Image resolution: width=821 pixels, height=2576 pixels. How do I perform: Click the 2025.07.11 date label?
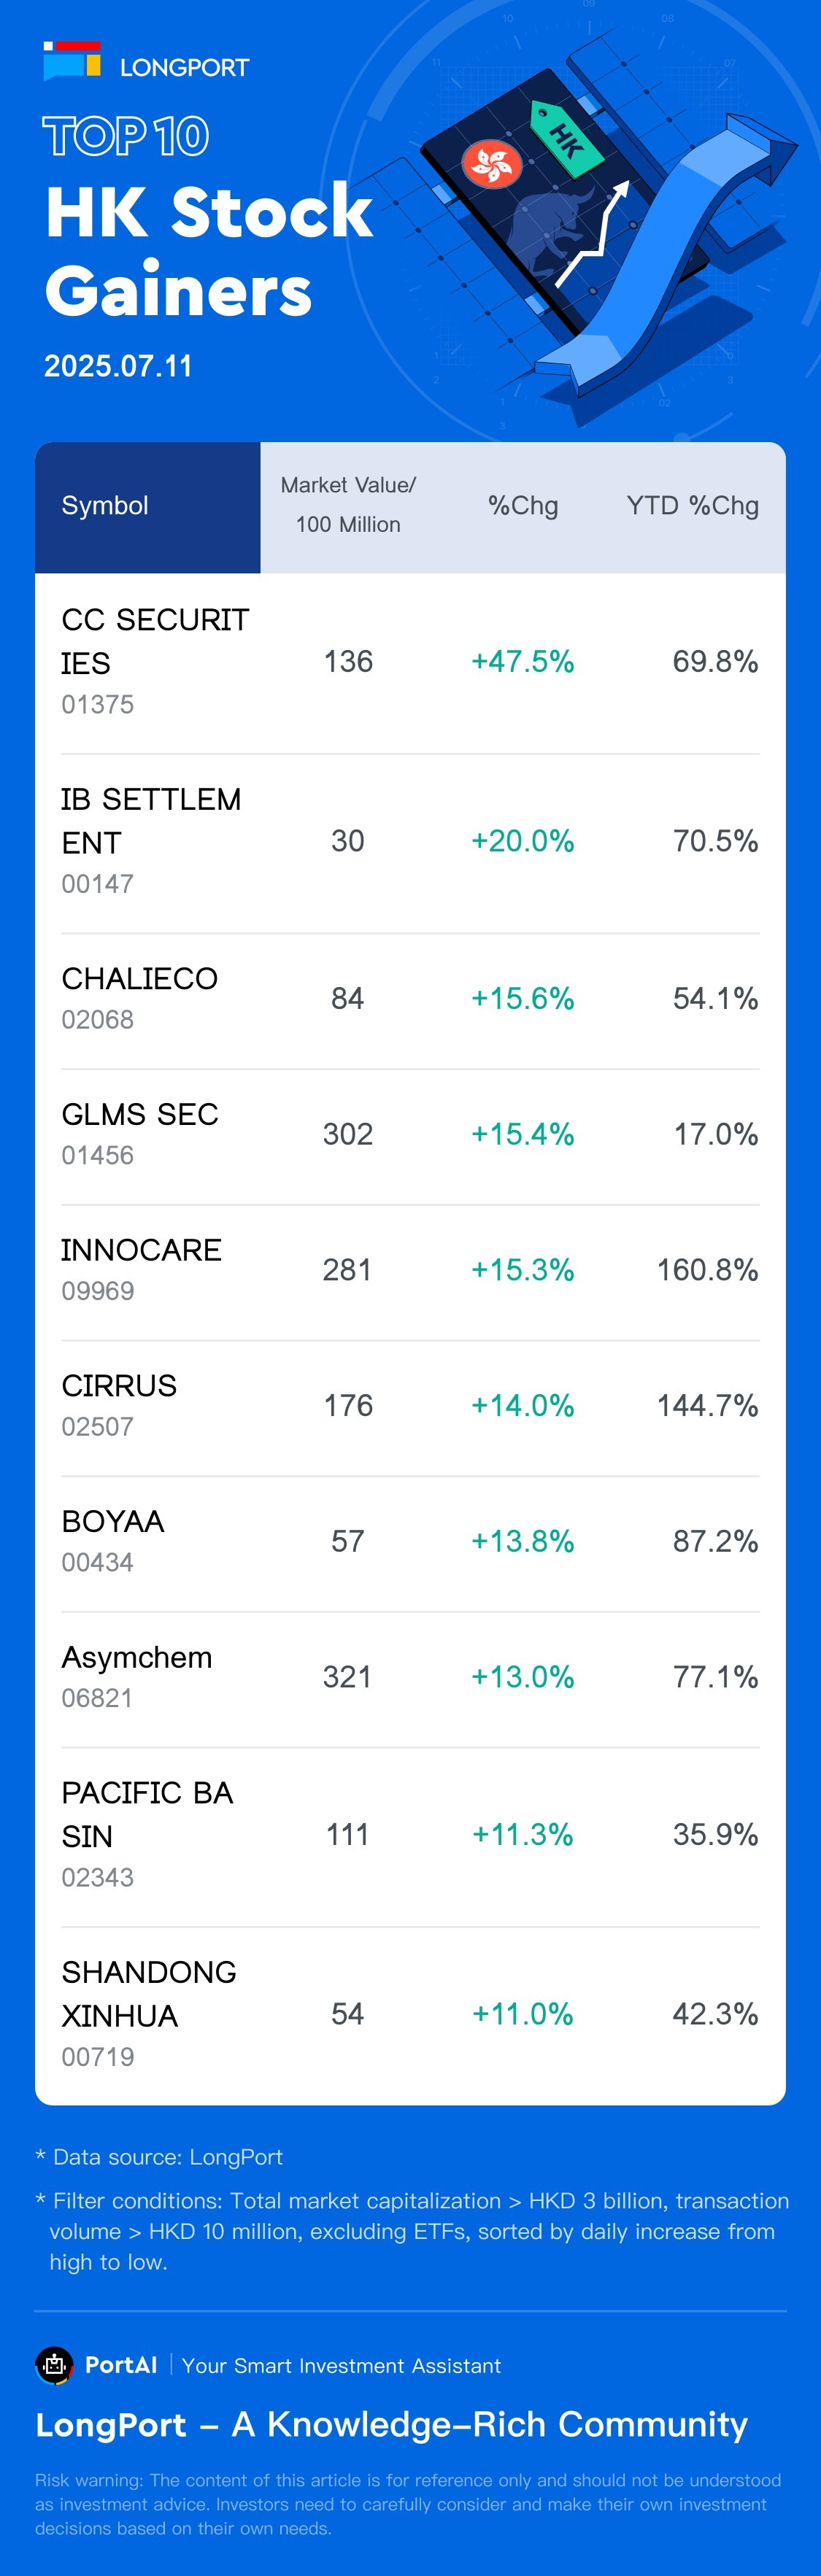pyautogui.click(x=118, y=366)
